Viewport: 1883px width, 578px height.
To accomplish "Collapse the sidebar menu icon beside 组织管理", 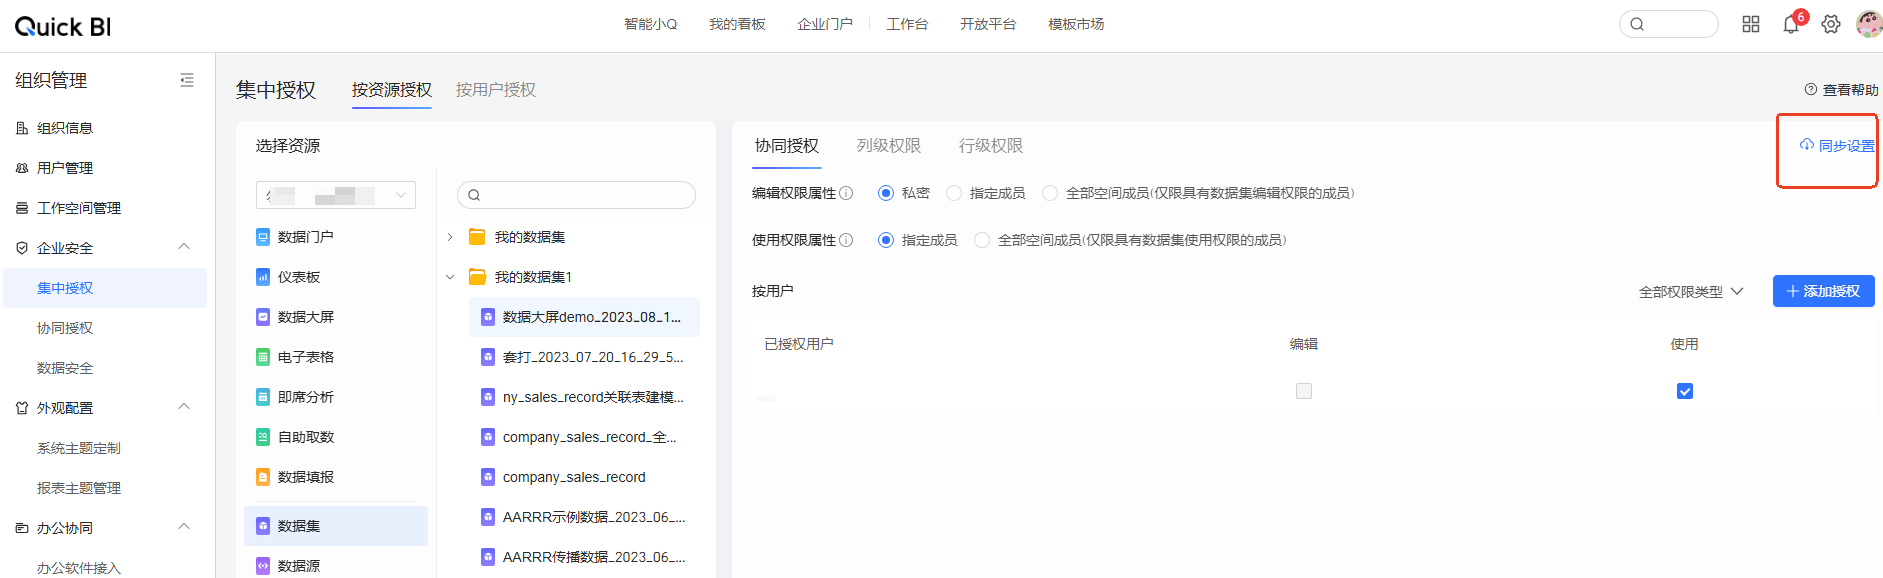I will coord(187,80).
